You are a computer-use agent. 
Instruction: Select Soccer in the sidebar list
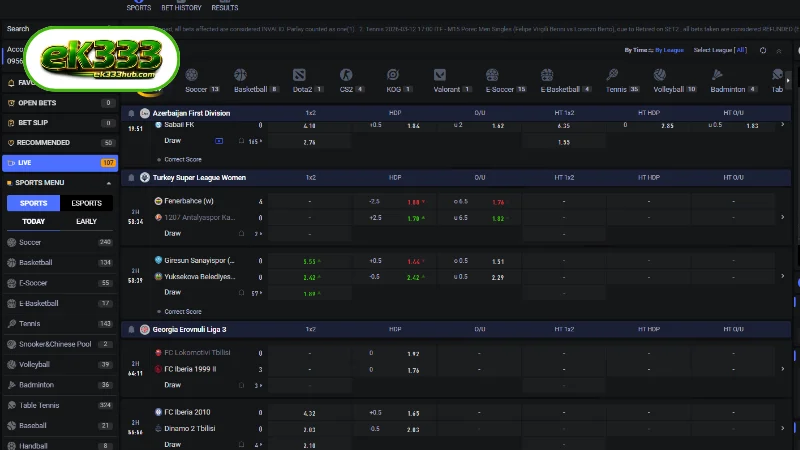point(60,242)
